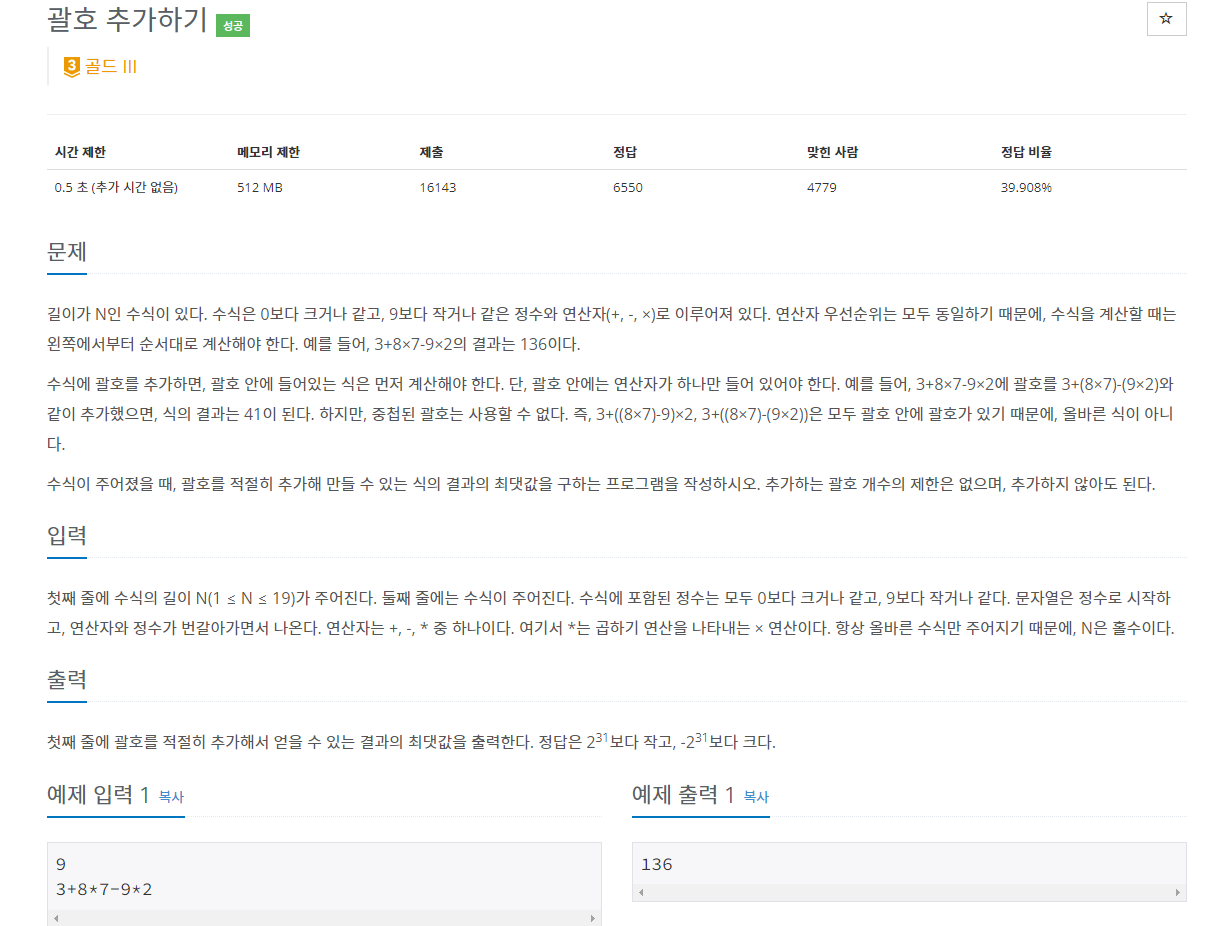
Task: Click the 문제 section heading
Action: tap(67, 251)
